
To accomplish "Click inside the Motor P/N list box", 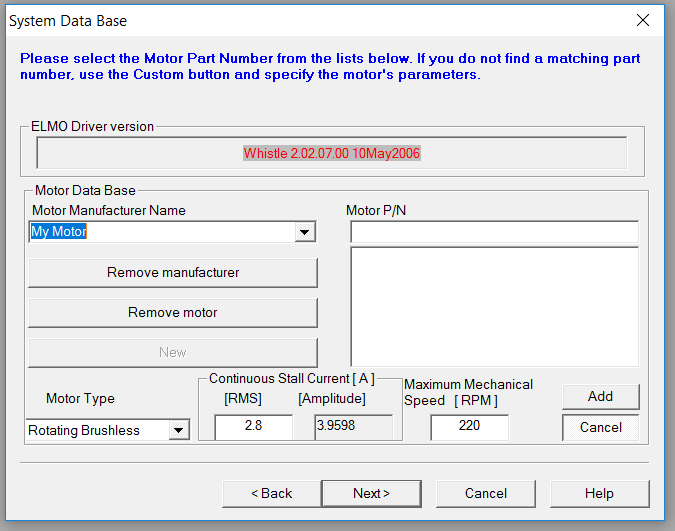I will [x=495, y=307].
